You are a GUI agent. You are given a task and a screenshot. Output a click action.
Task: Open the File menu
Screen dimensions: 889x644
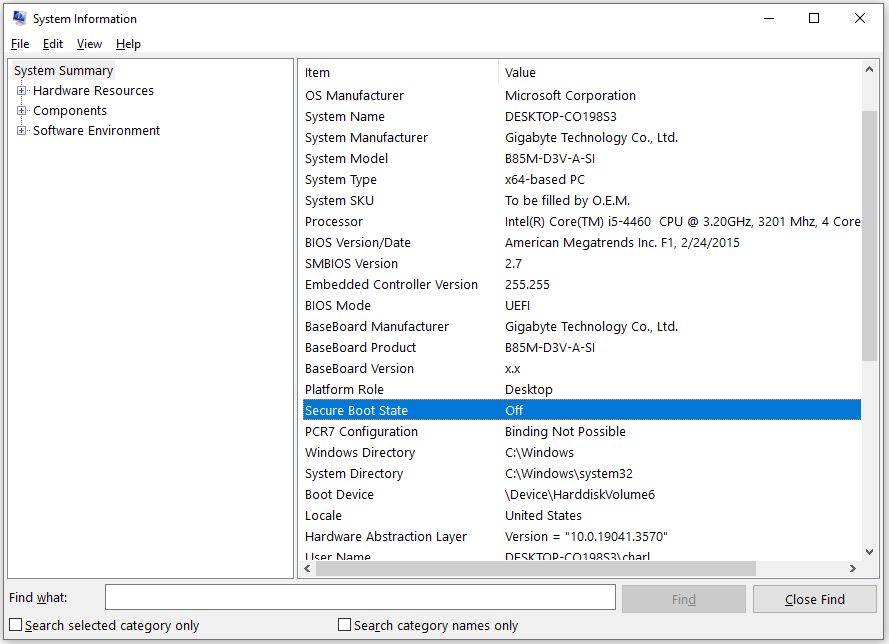click(x=19, y=44)
